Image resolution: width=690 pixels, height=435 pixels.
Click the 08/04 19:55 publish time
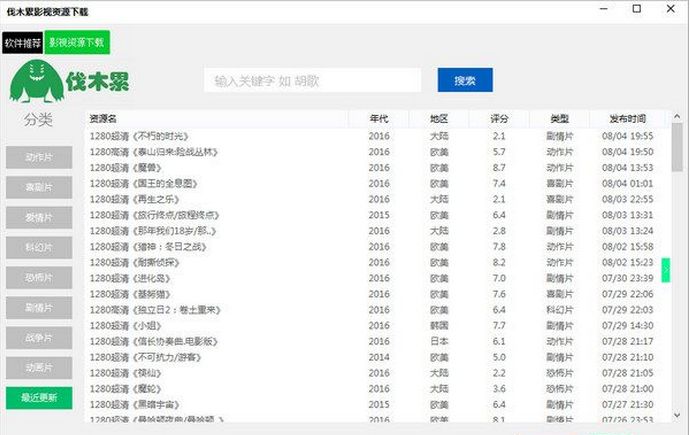point(628,136)
